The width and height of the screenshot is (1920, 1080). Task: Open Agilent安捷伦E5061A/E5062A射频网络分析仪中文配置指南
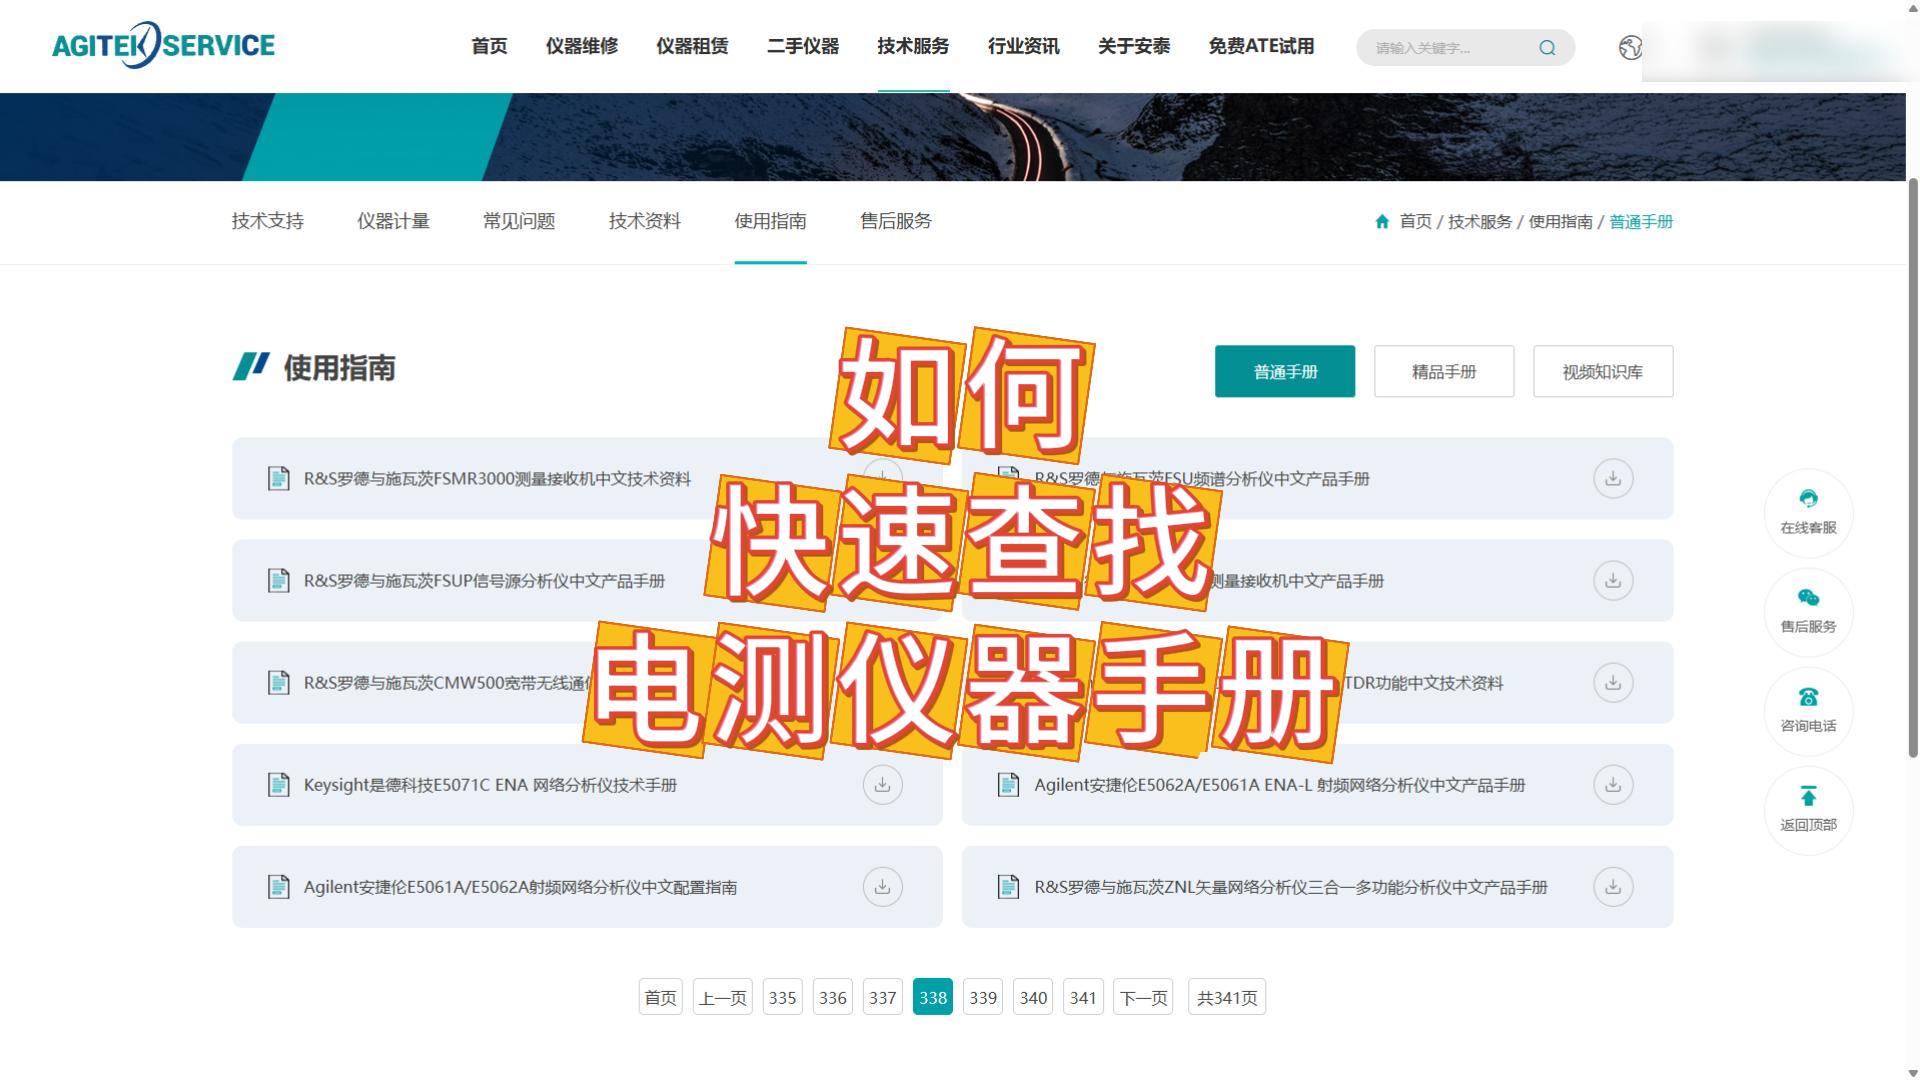[x=520, y=887]
